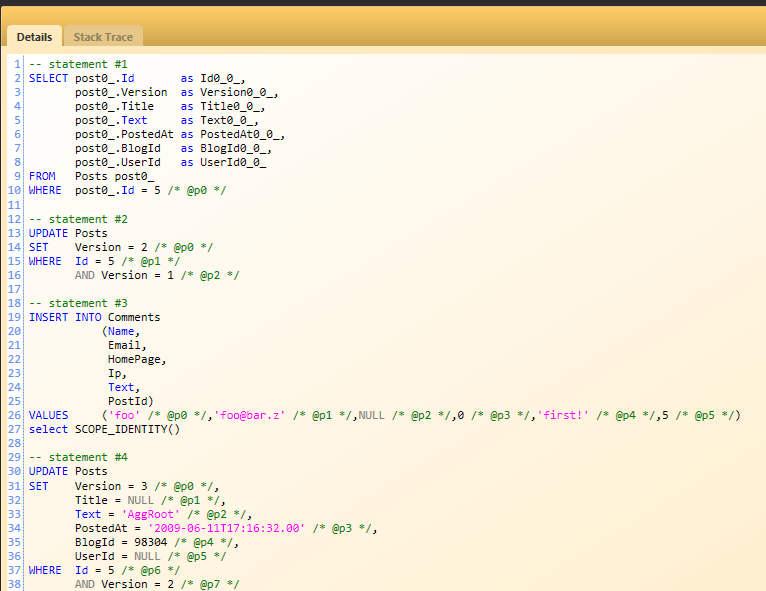Click 'Title0_0_,' alias on line 4
Screen dimensions: 766x591
click(x=233, y=106)
